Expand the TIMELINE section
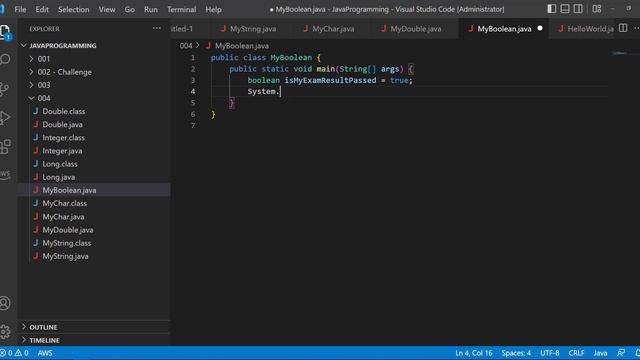Image resolution: width=640 pixels, height=360 pixels. click(x=24, y=340)
